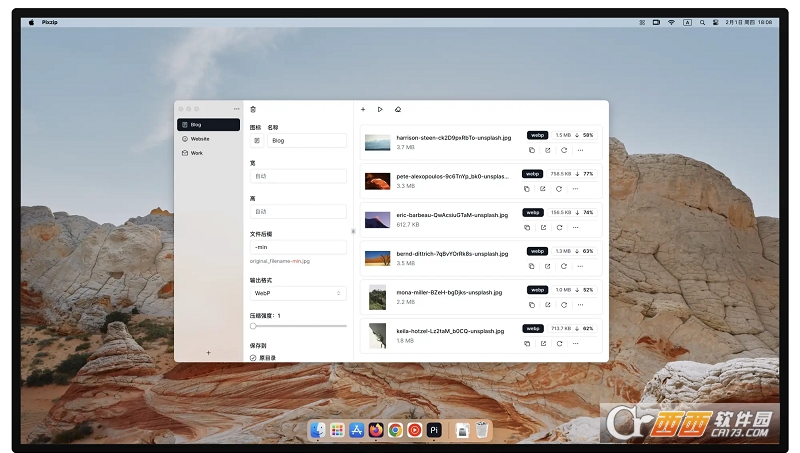The width and height of the screenshot is (800, 453).
Task: Copy icon for pete-alexopoulos image
Action: [x=527, y=189]
